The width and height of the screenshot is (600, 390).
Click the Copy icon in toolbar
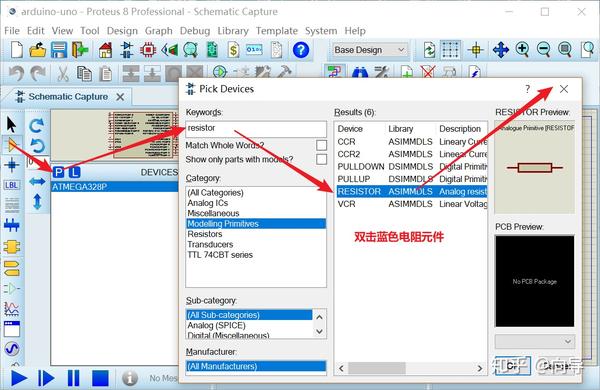(84, 73)
